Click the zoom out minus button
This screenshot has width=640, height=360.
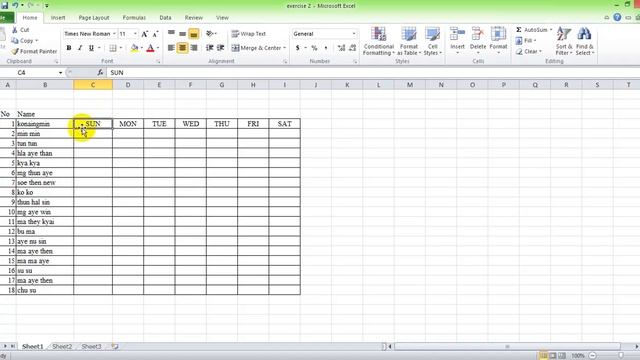click(x=593, y=356)
